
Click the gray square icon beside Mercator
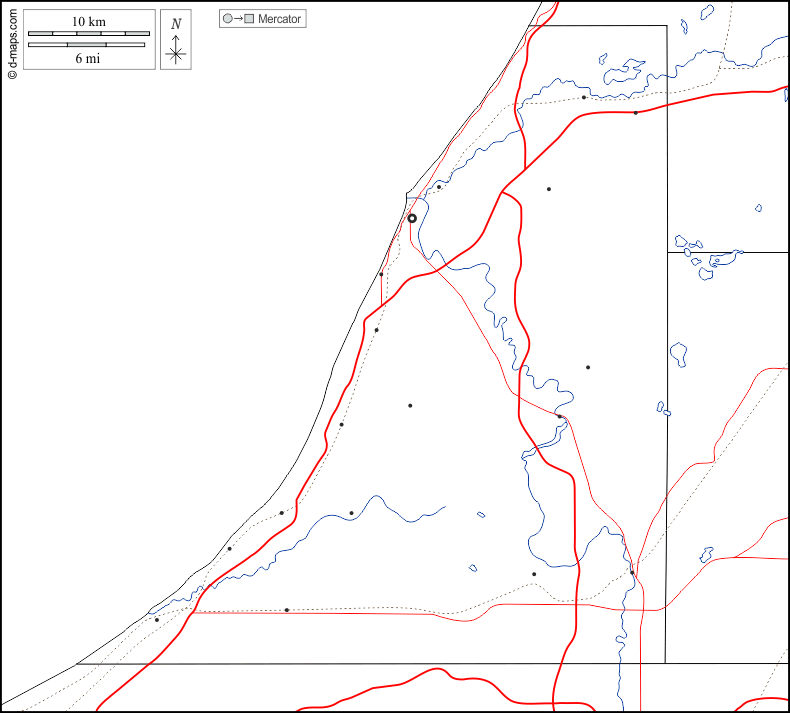[x=249, y=19]
